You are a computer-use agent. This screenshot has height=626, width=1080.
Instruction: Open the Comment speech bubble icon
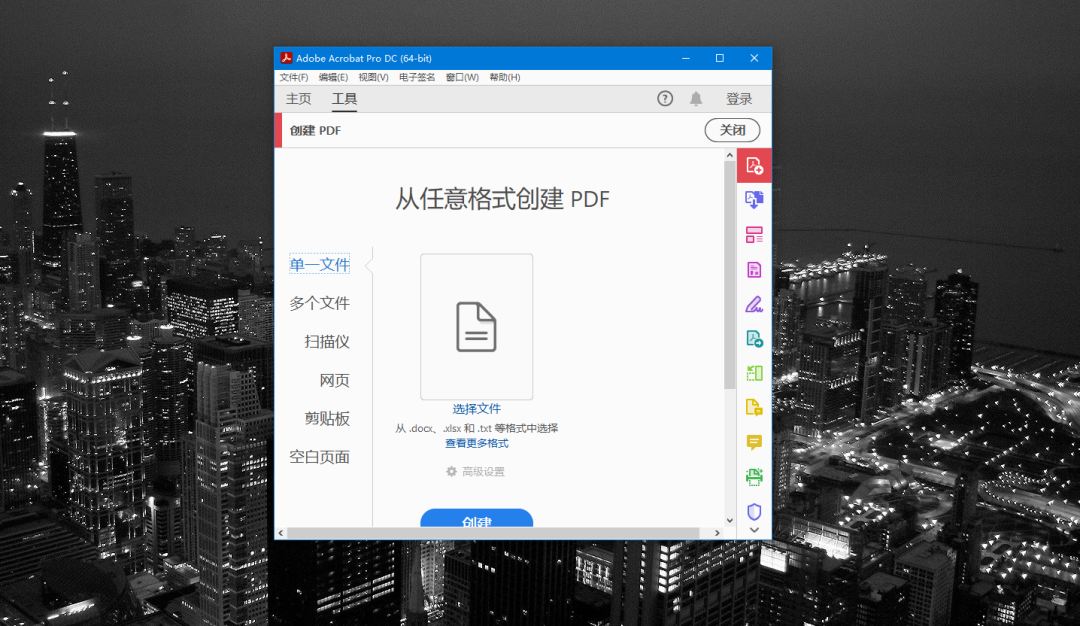pos(754,442)
